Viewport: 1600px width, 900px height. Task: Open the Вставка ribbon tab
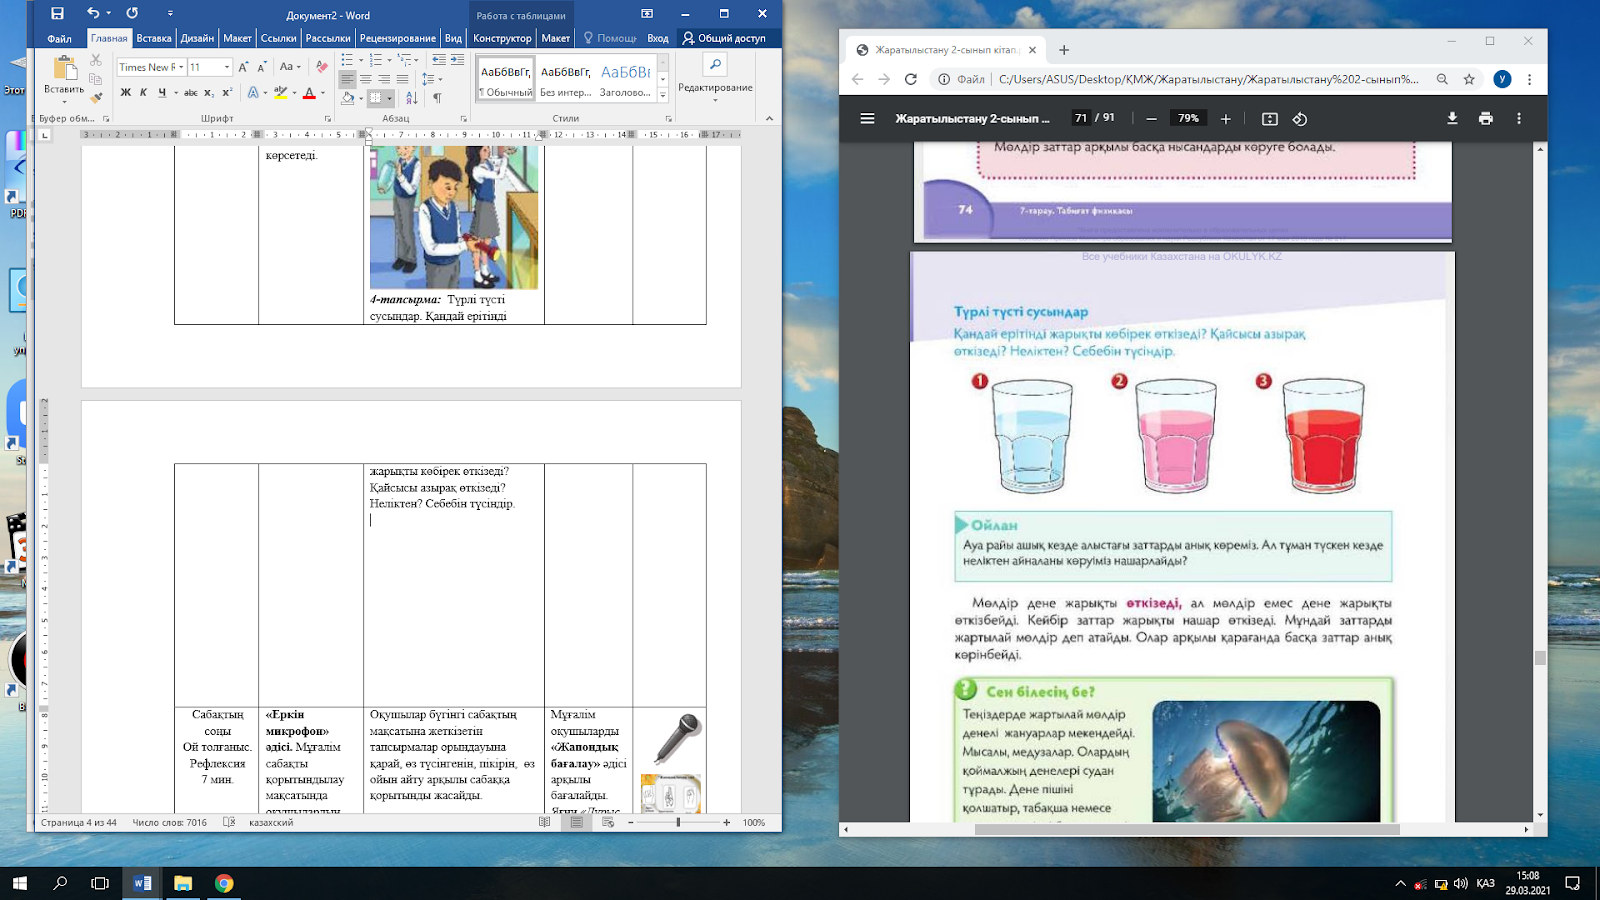153,38
